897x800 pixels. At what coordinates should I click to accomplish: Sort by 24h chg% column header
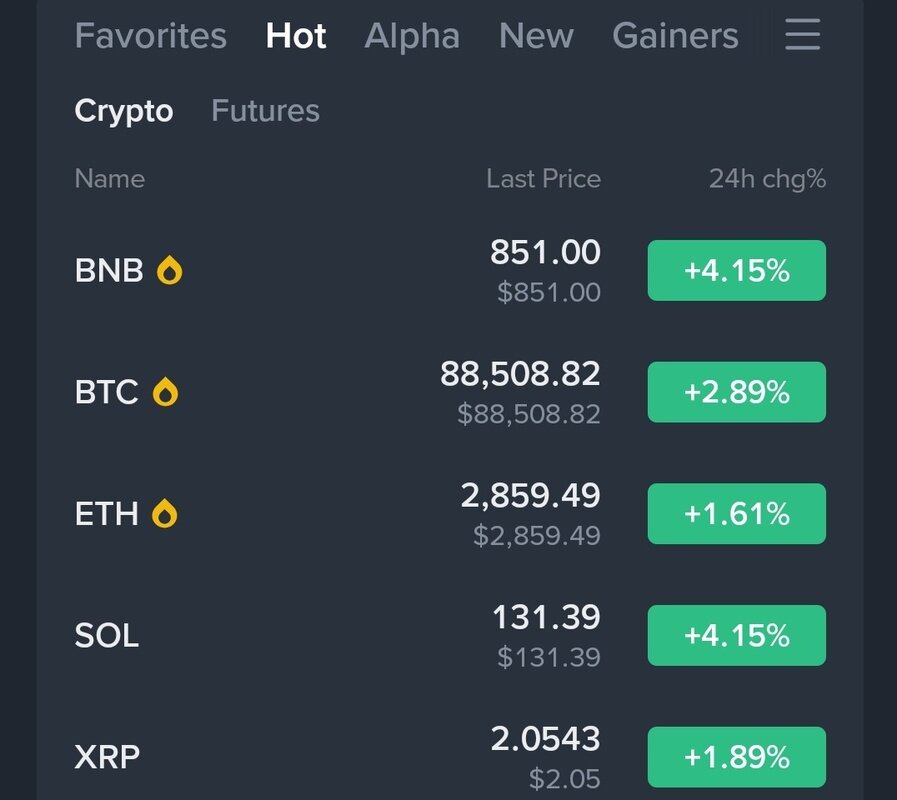tap(767, 179)
